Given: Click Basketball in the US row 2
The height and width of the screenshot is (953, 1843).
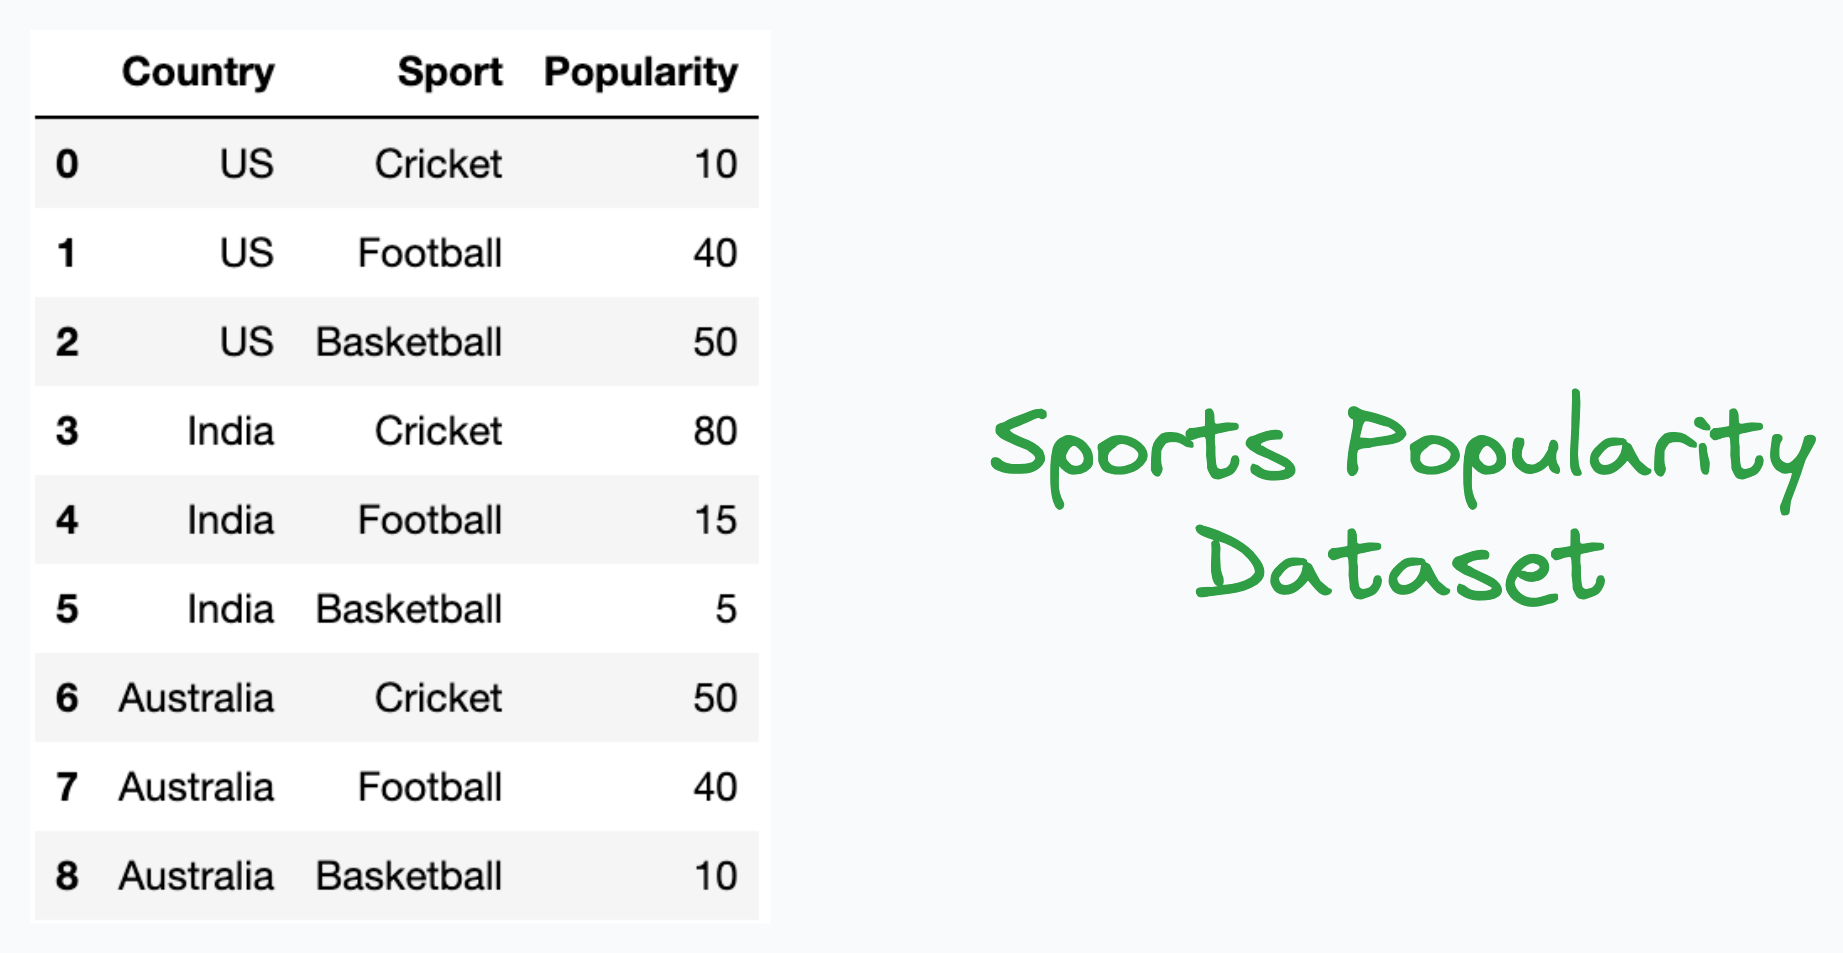Looking at the screenshot, I should click(x=409, y=342).
